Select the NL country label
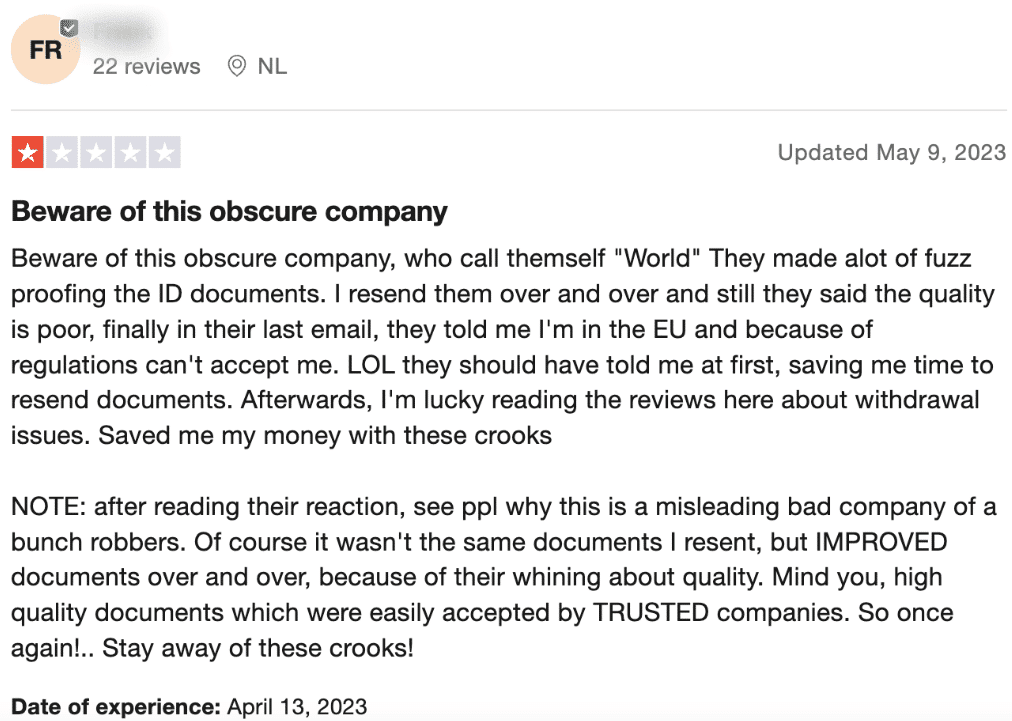 click(272, 66)
